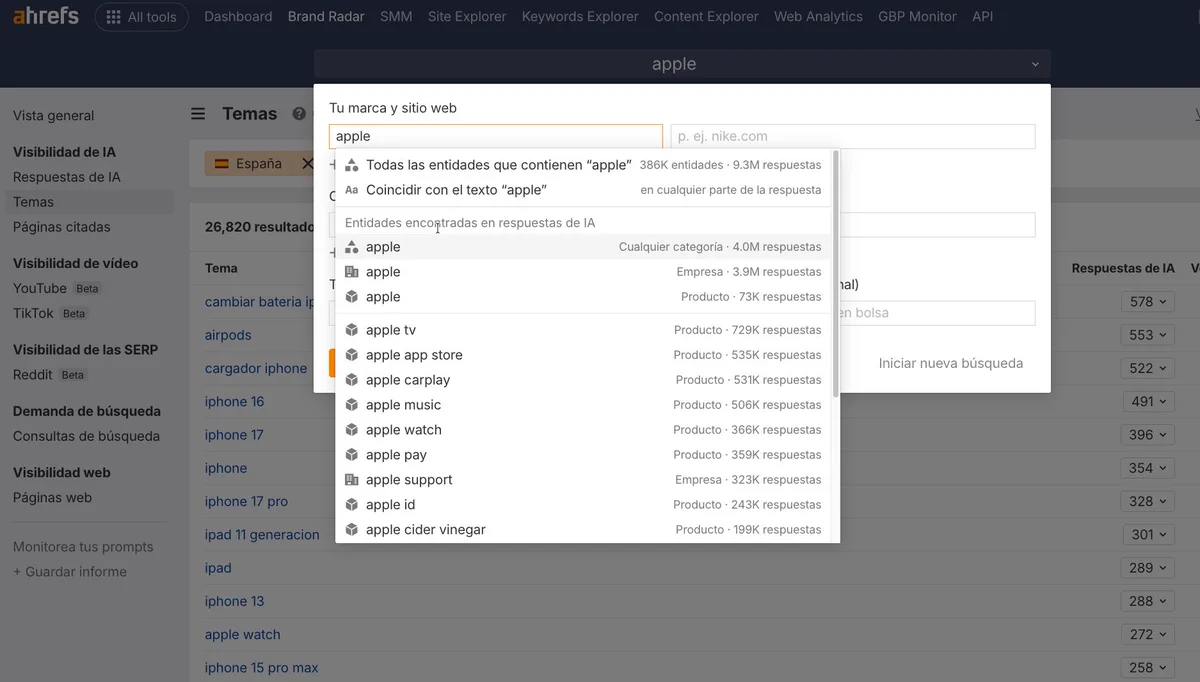Expand the 301 responses dropdown for ipad 11 generacion
The width and height of the screenshot is (1200, 682).
(x=1147, y=535)
